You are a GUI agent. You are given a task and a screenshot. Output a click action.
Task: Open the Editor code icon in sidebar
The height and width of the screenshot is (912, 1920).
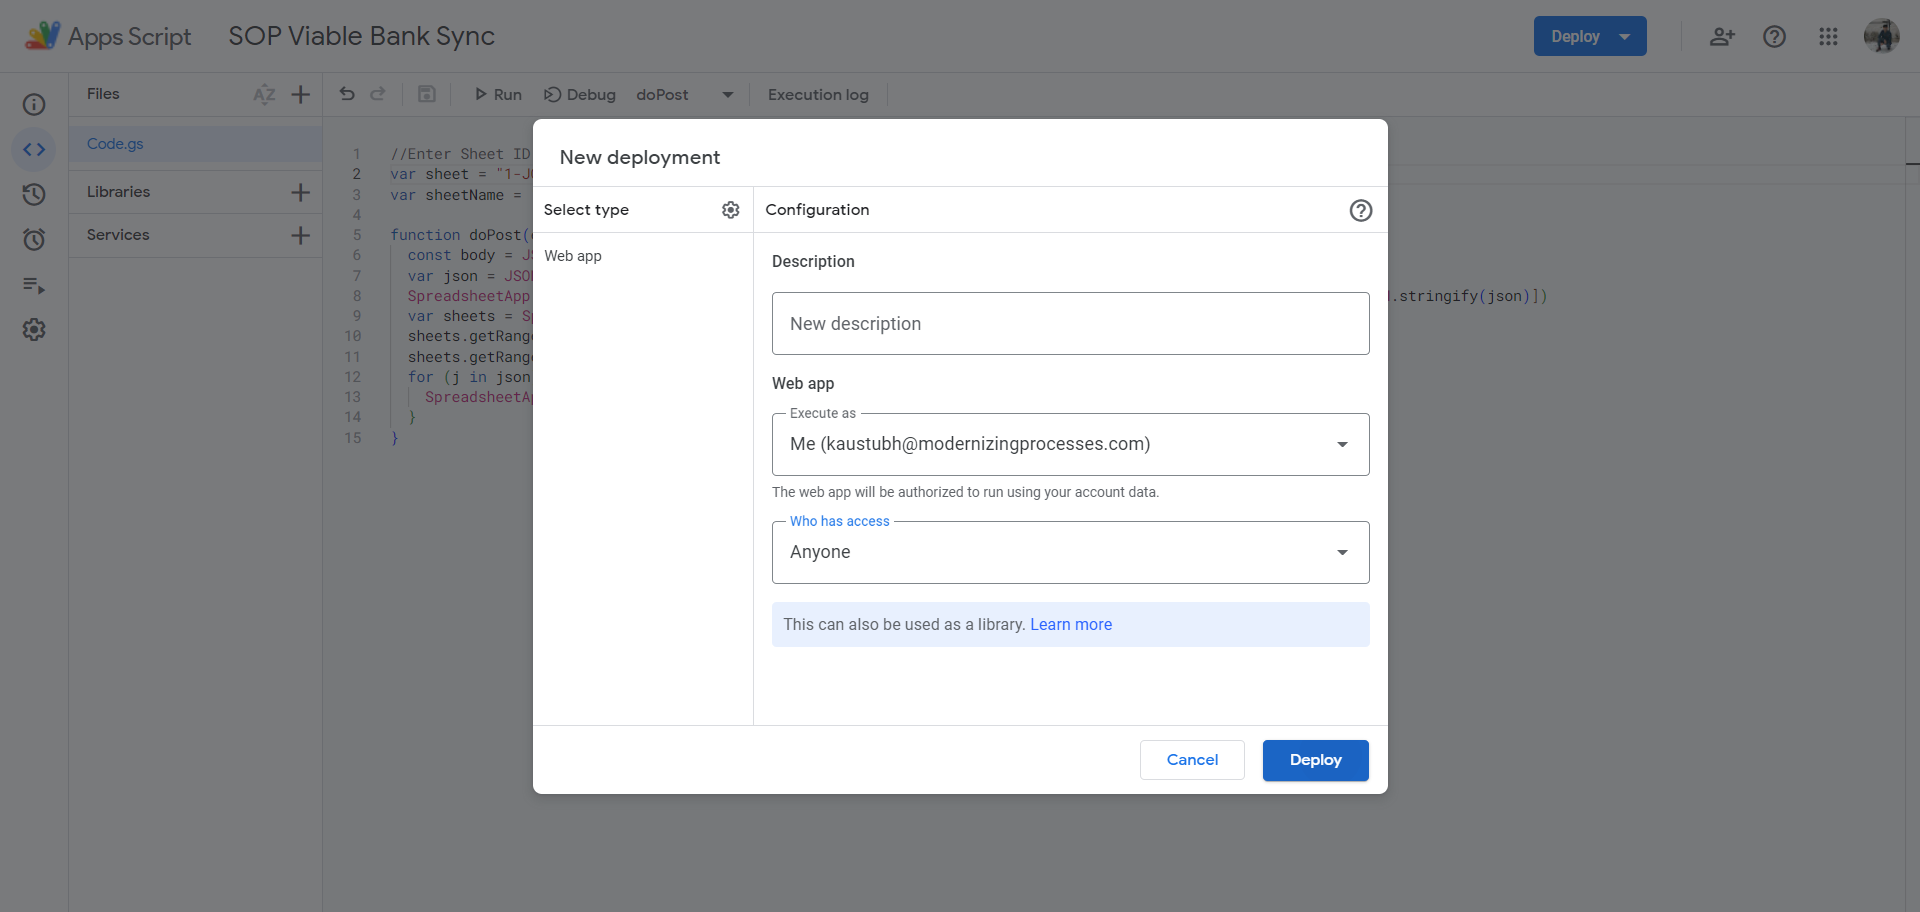(34, 149)
